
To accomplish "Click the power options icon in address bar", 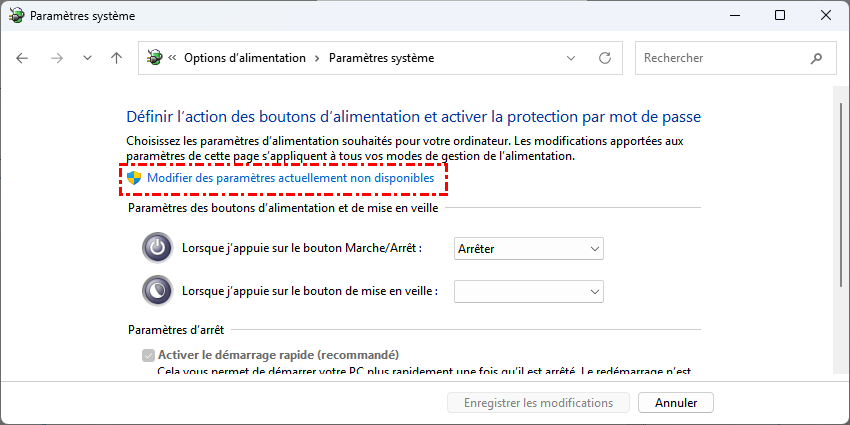I will click(154, 58).
